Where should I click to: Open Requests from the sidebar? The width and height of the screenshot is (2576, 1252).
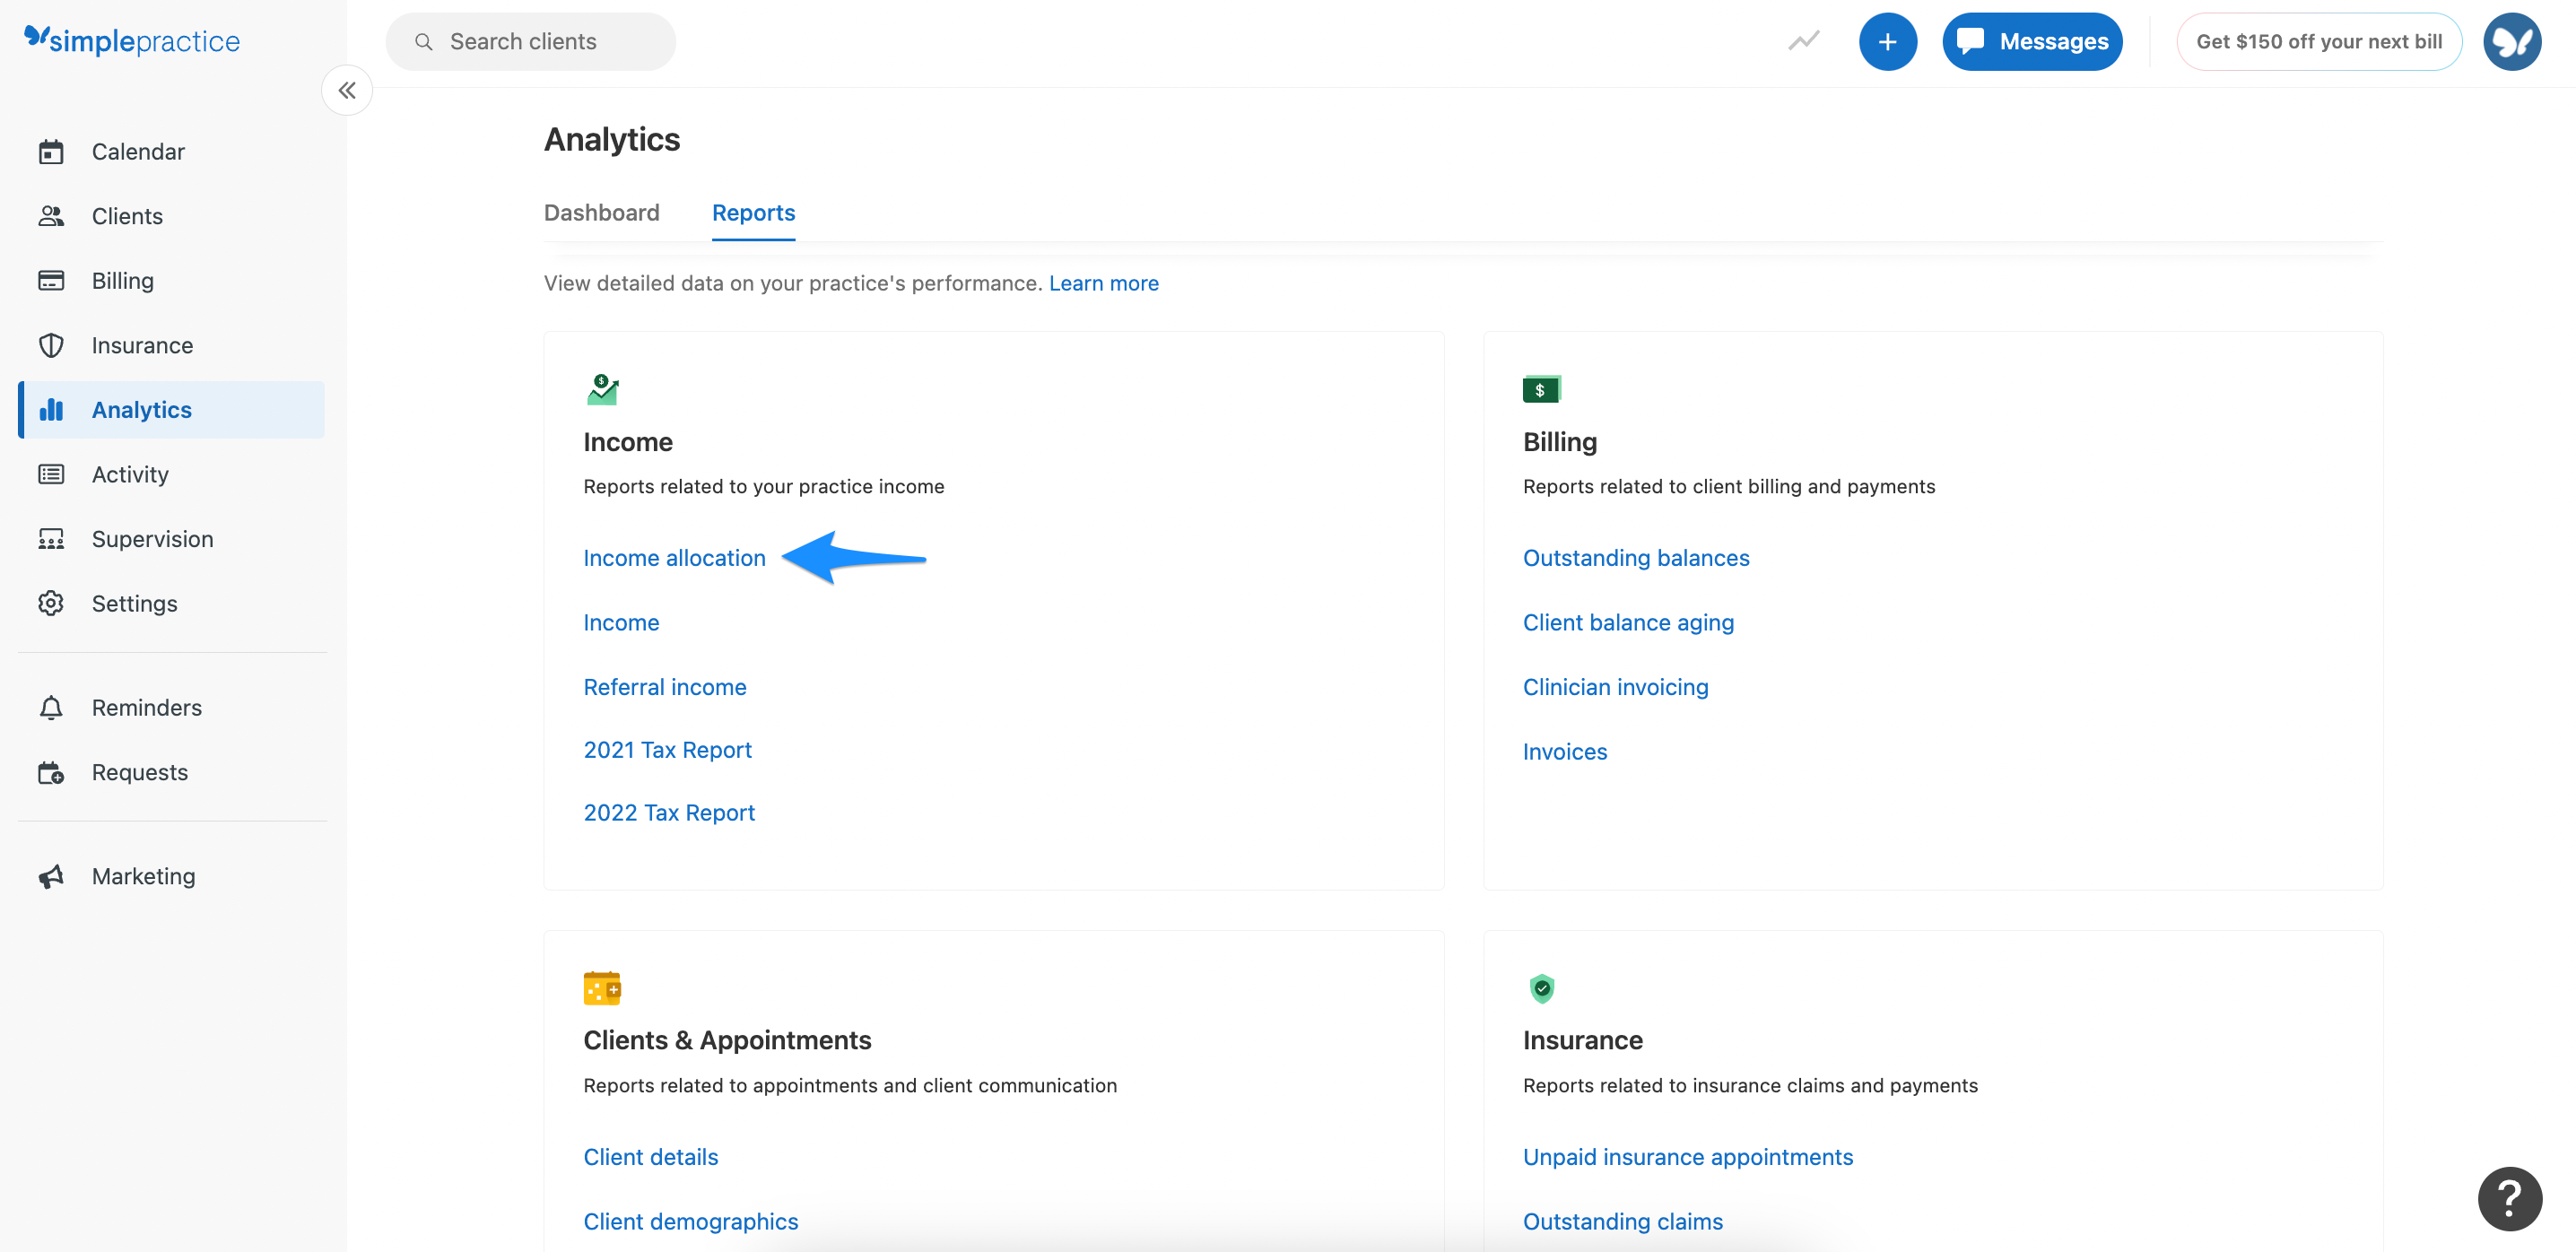click(x=139, y=771)
